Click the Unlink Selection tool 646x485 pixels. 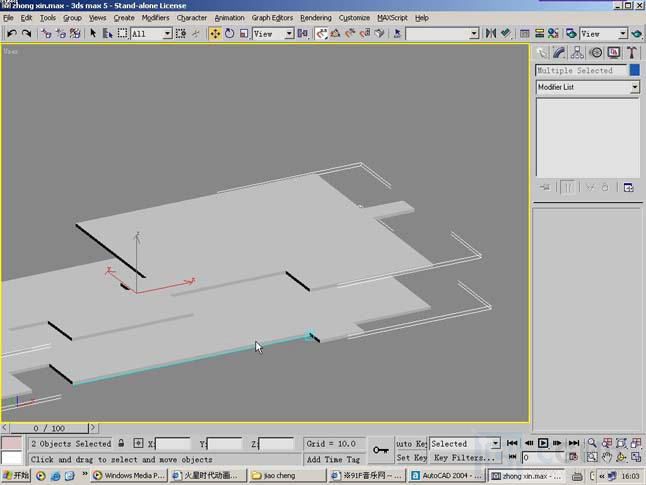coord(61,33)
